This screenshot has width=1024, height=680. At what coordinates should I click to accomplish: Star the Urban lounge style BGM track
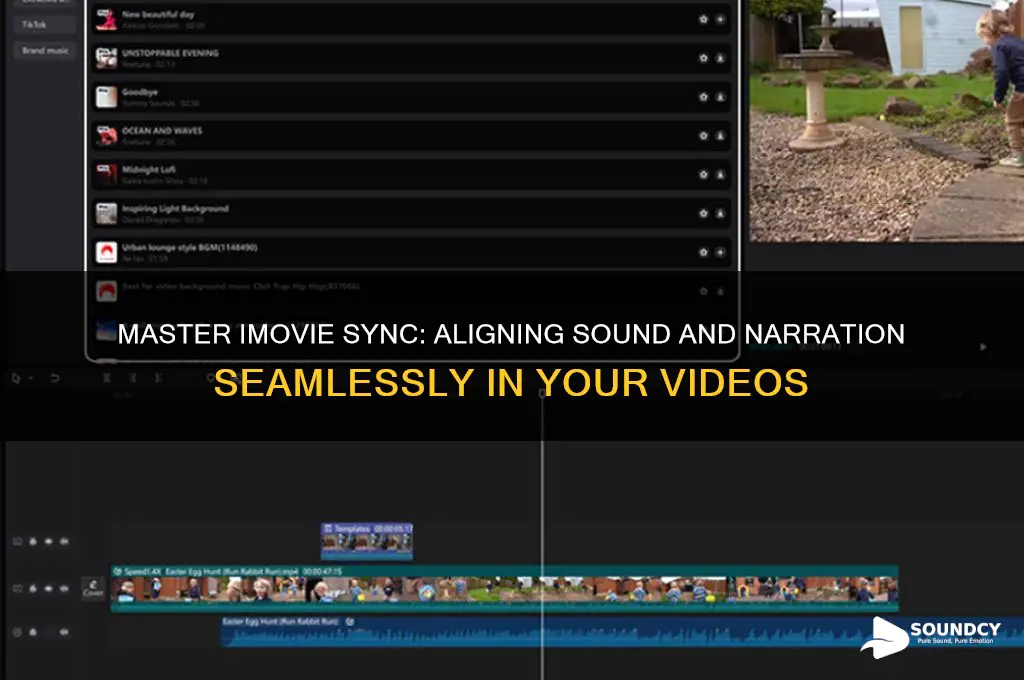pos(703,252)
